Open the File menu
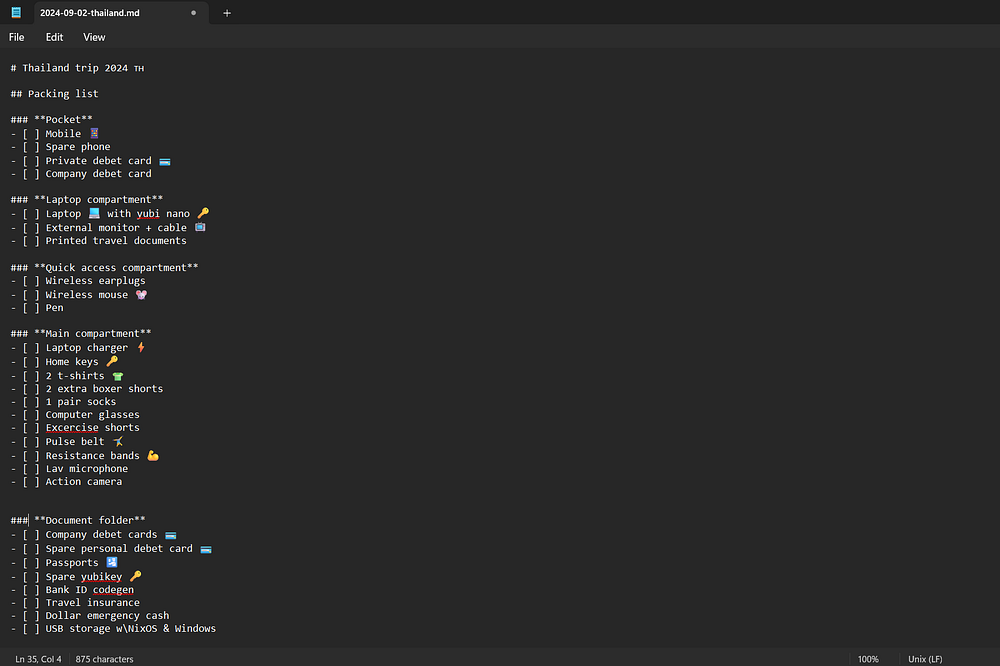The image size is (1000, 666). click(x=17, y=37)
